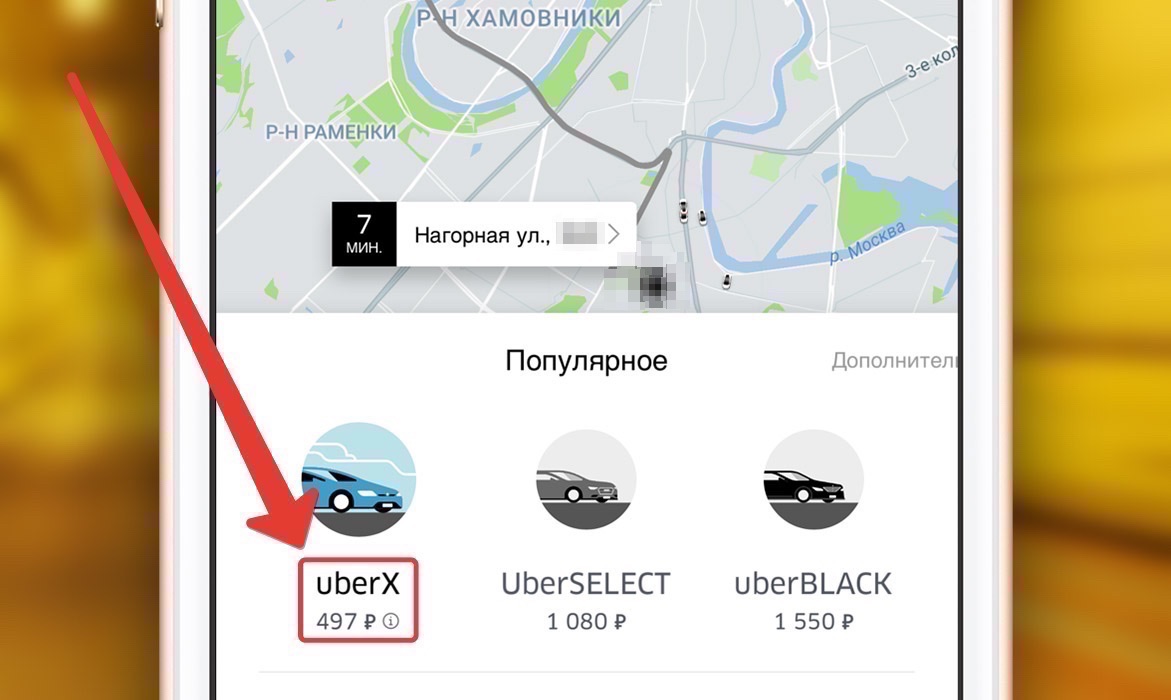Select the UberSELECT label
Screen dimensions: 1171x700
point(586,583)
